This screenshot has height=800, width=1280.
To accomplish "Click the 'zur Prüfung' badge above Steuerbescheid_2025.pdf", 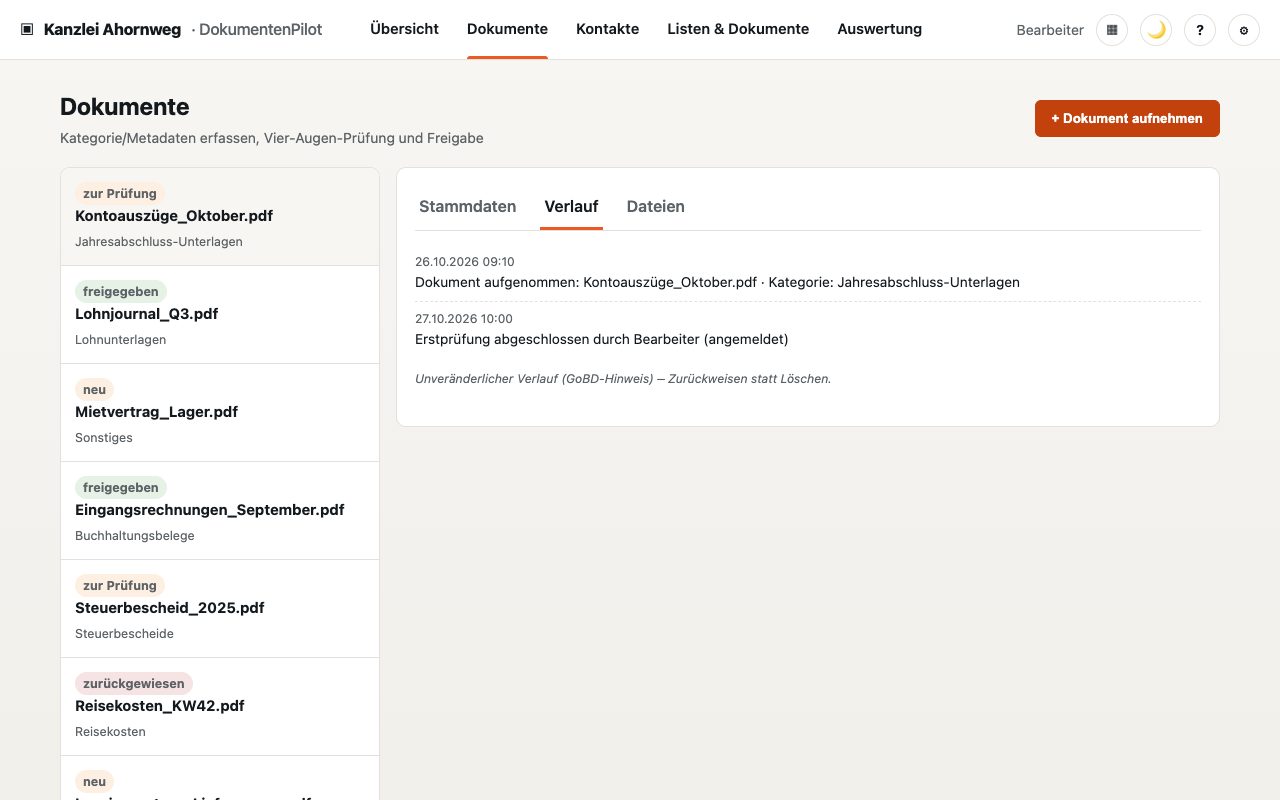I will pyautogui.click(x=120, y=586).
